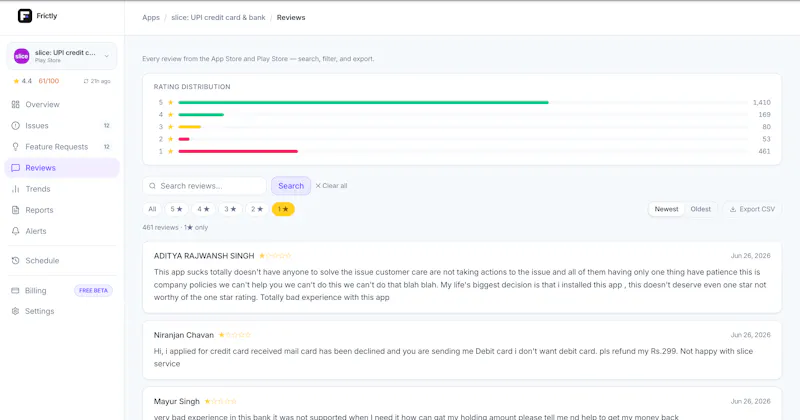The height and width of the screenshot is (420, 800).
Task: Click the Schedule clock icon
Action: [15, 261]
